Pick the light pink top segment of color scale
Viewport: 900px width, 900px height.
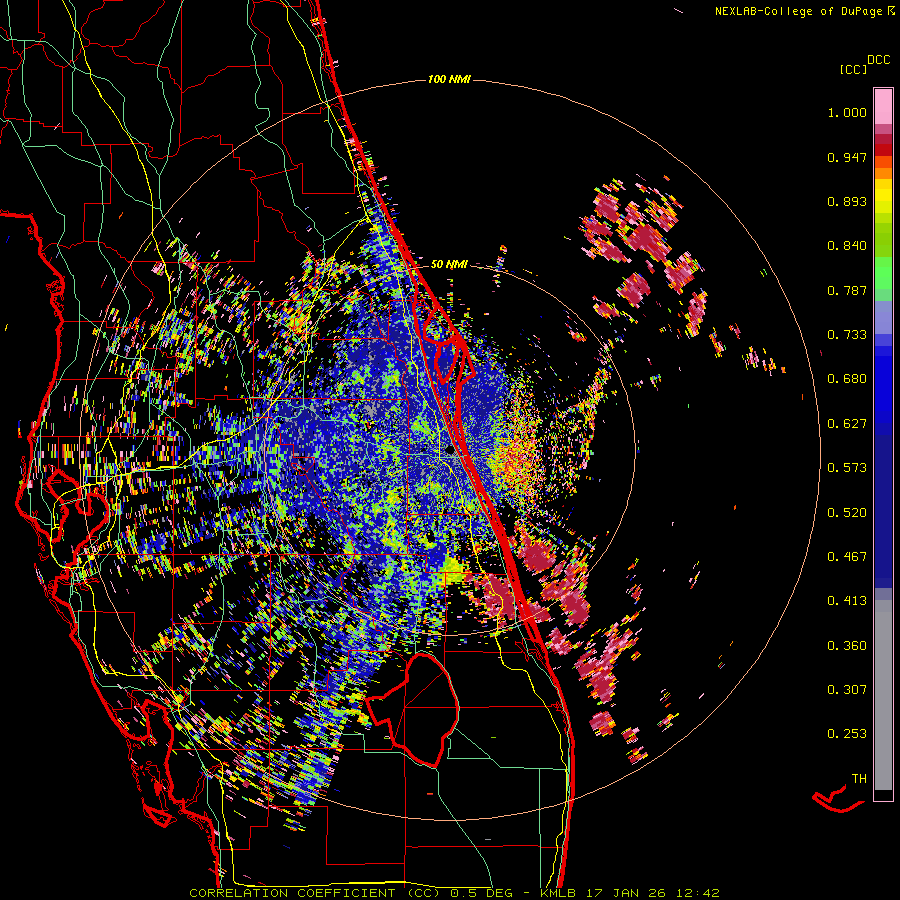(883, 106)
